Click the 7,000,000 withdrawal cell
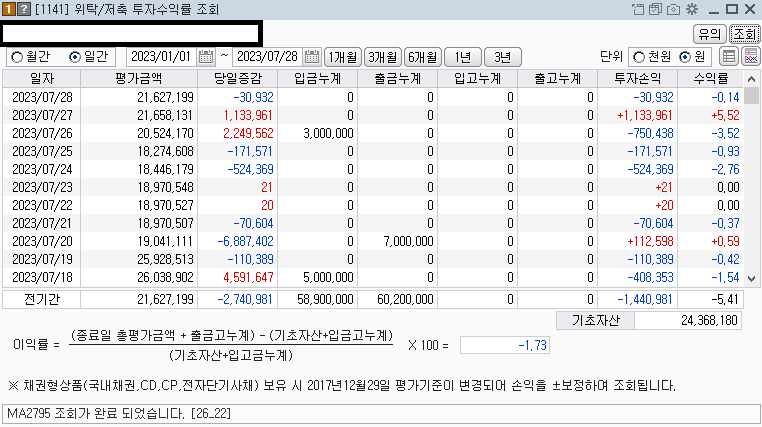The height and width of the screenshot is (427, 762). 398,241
